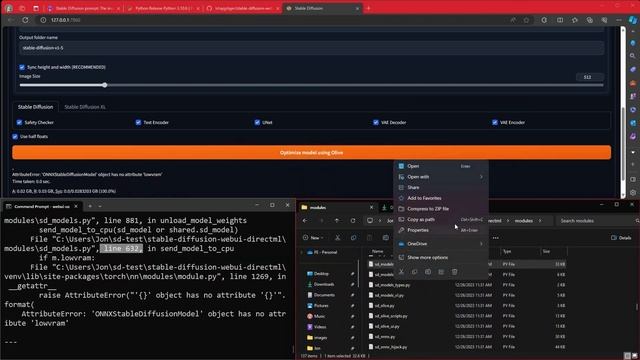Click the Rename icon in Explorer toolbar
Screen dimensions: 640x360
click(x=386, y=238)
